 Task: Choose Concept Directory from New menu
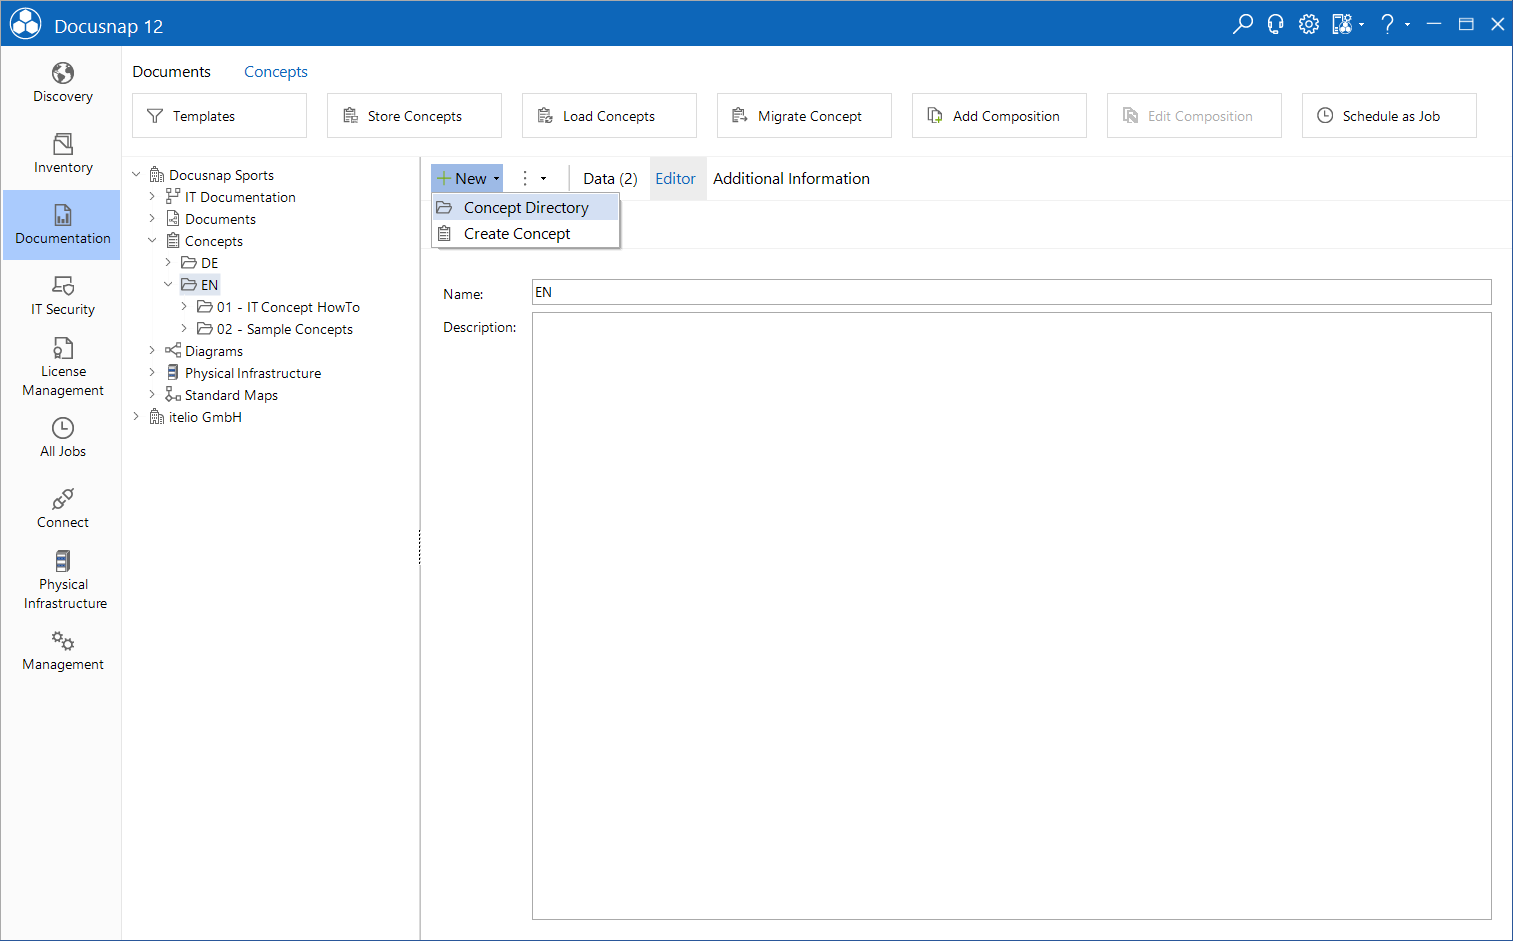click(x=525, y=207)
